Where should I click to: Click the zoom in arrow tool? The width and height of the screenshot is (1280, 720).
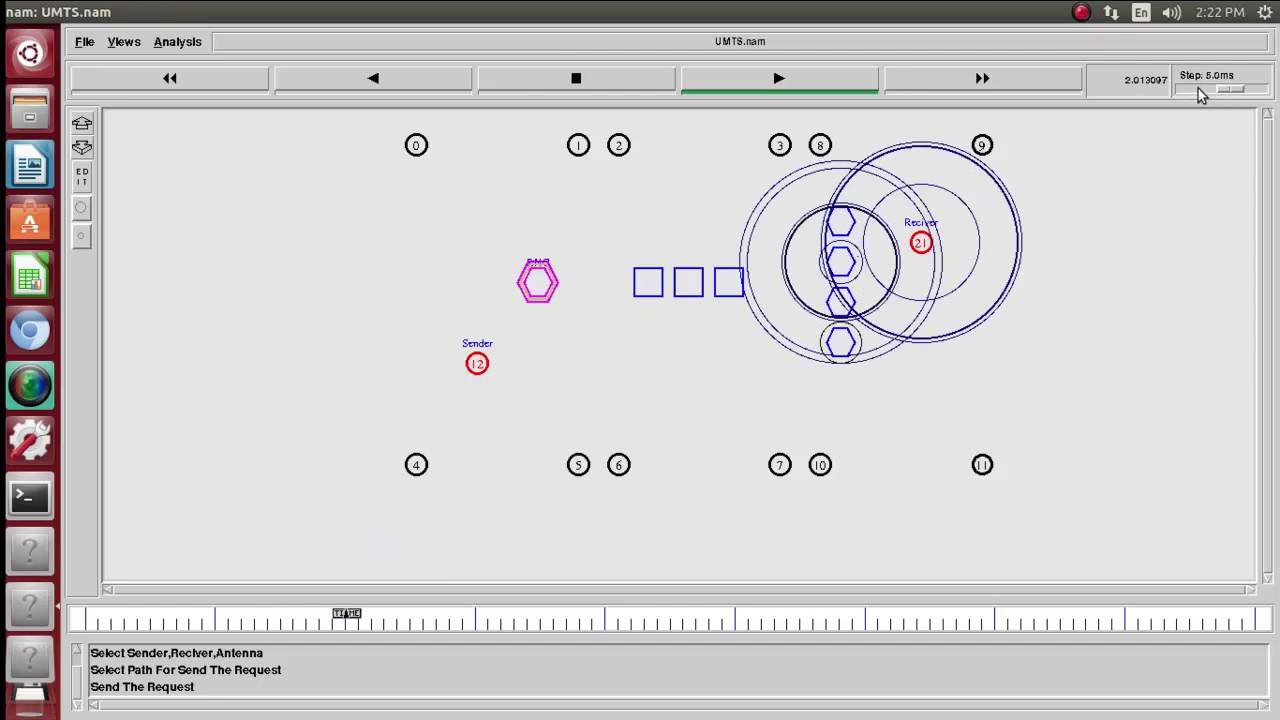coord(82,123)
